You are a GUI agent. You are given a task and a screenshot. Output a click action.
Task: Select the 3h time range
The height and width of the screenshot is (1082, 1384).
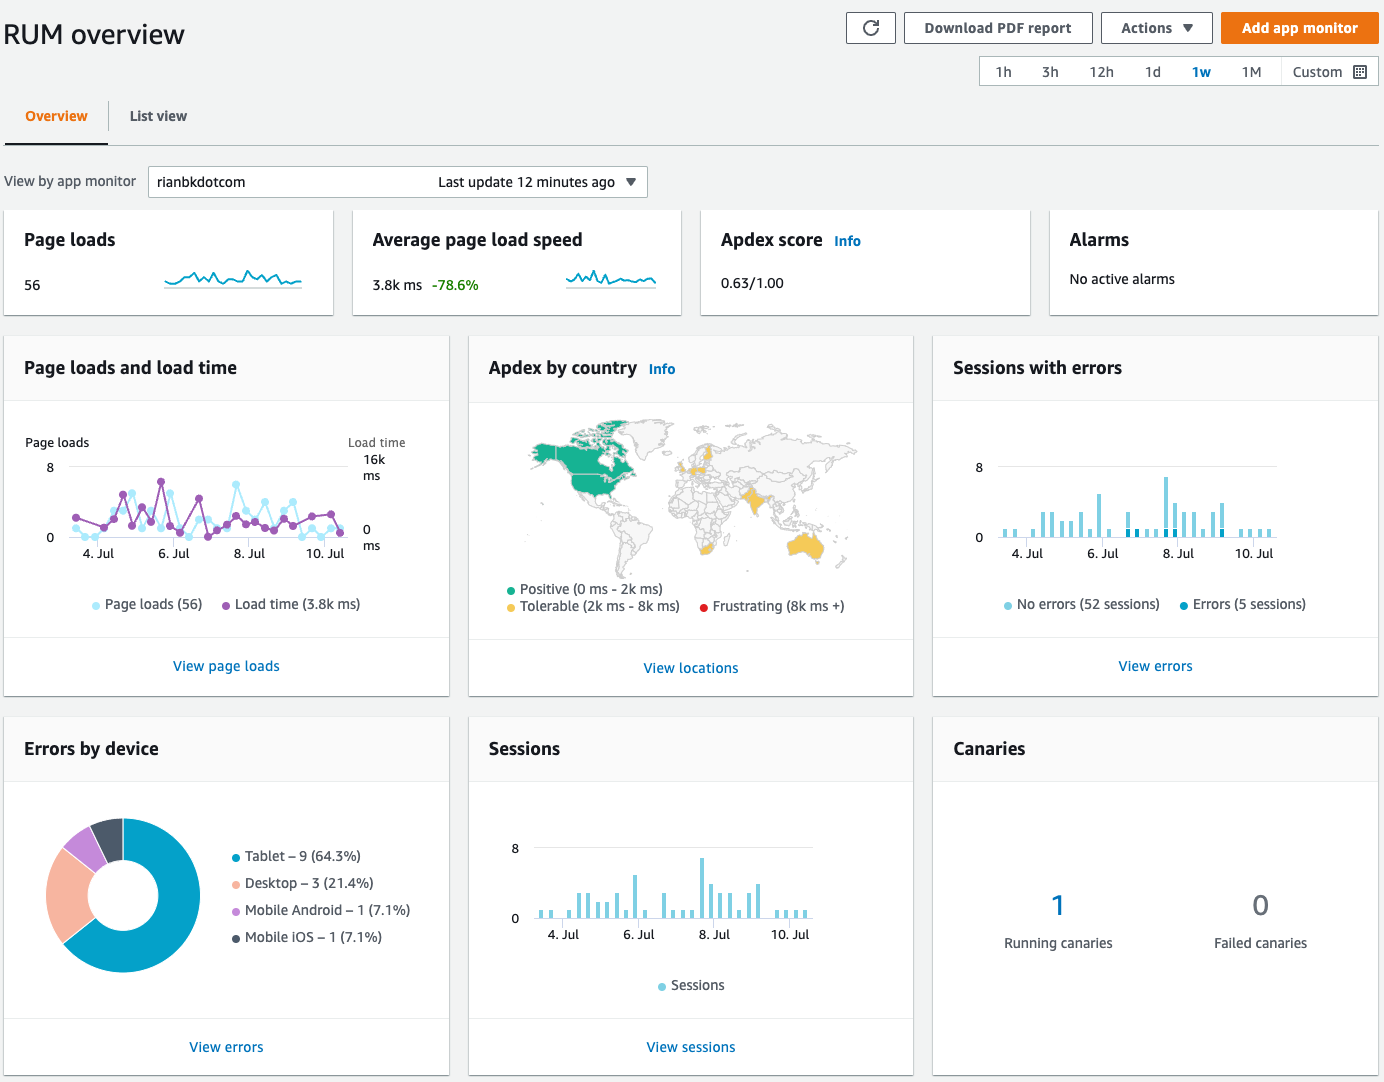click(1050, 72)
